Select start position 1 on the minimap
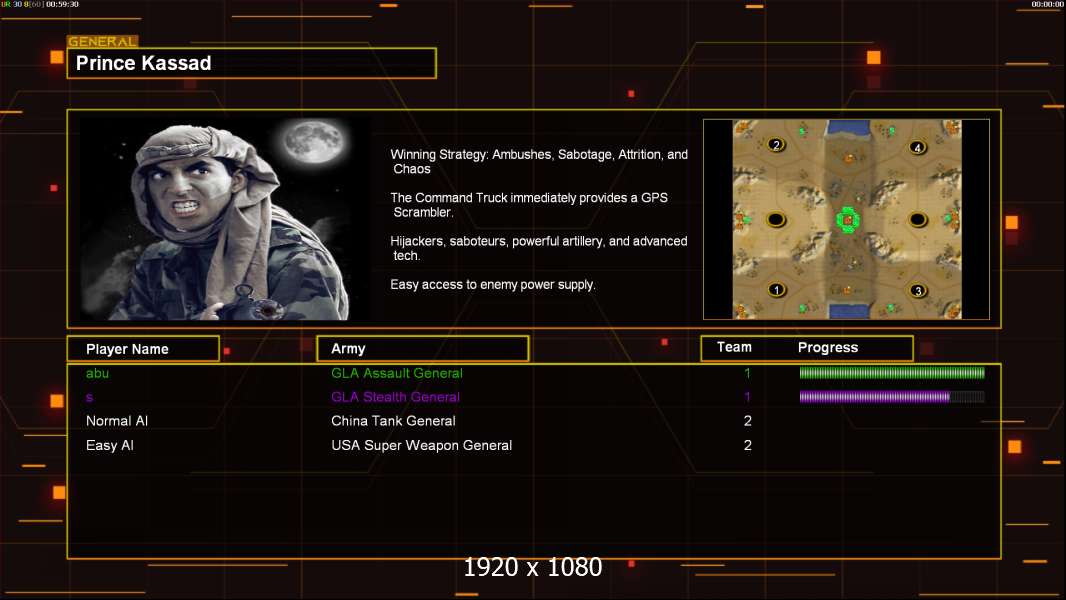This screenshot has width=1066, height=600. tap(776, 290)
